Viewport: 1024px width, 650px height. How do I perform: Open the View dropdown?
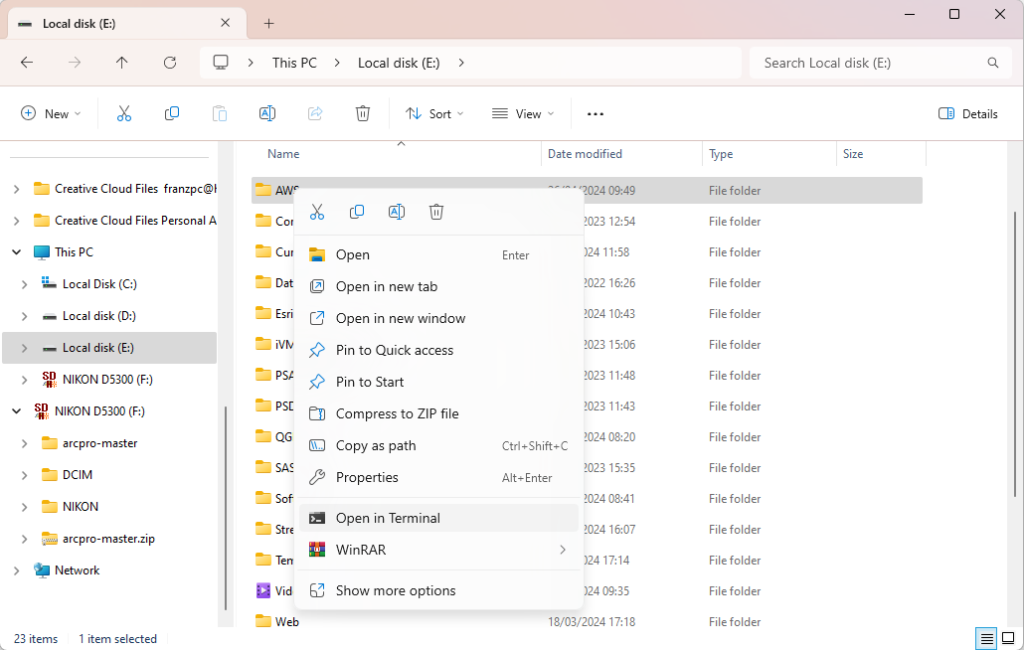click(523, 114)
